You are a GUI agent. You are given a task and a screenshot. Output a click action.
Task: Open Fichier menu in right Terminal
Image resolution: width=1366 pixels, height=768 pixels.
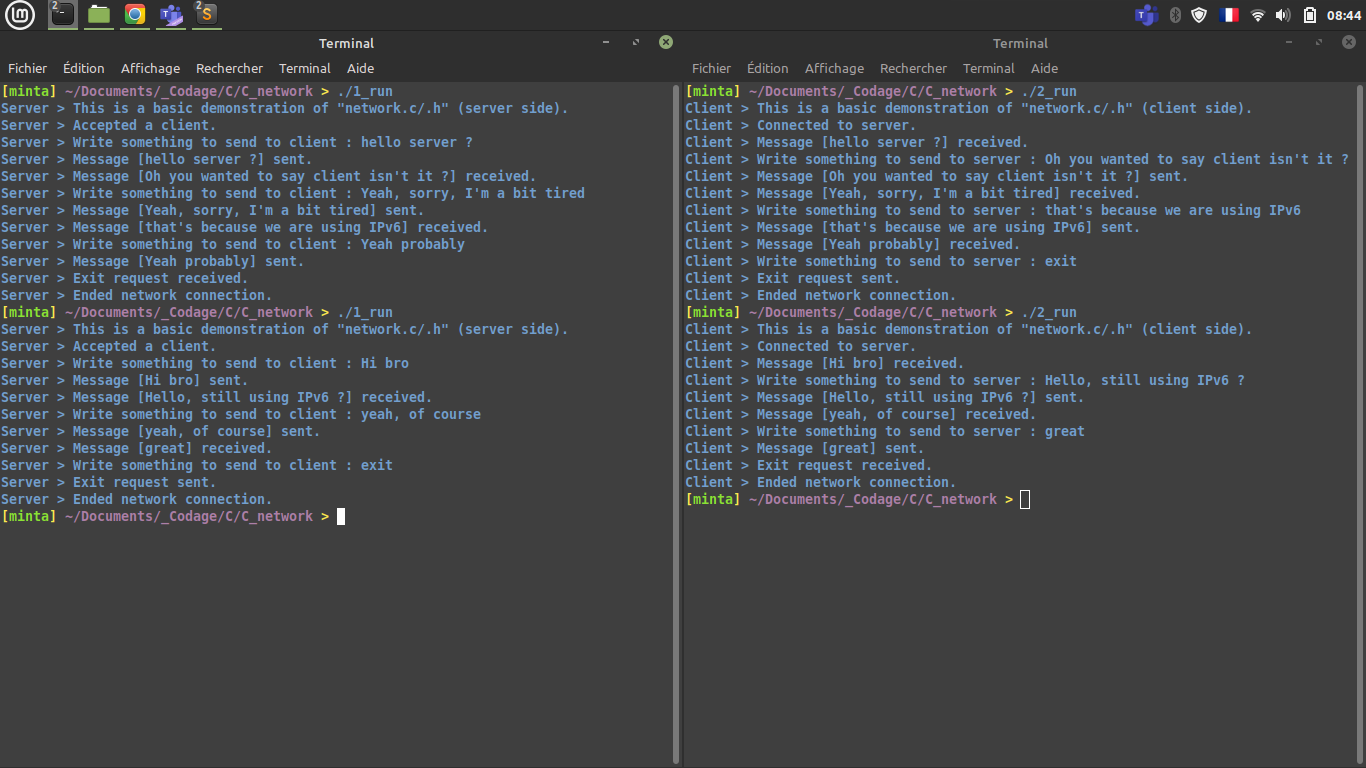712,68
